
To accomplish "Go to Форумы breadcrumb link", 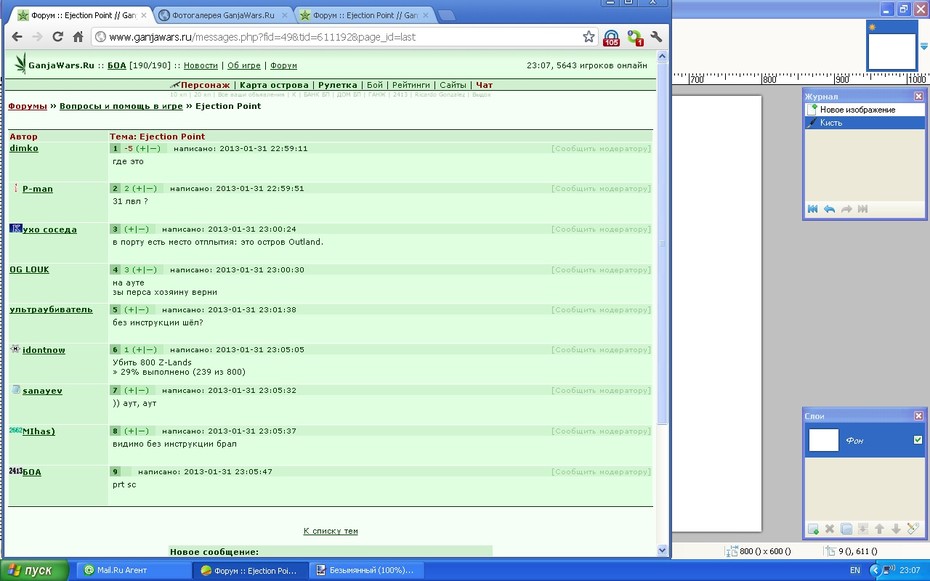I will click(x=27, y=106).
